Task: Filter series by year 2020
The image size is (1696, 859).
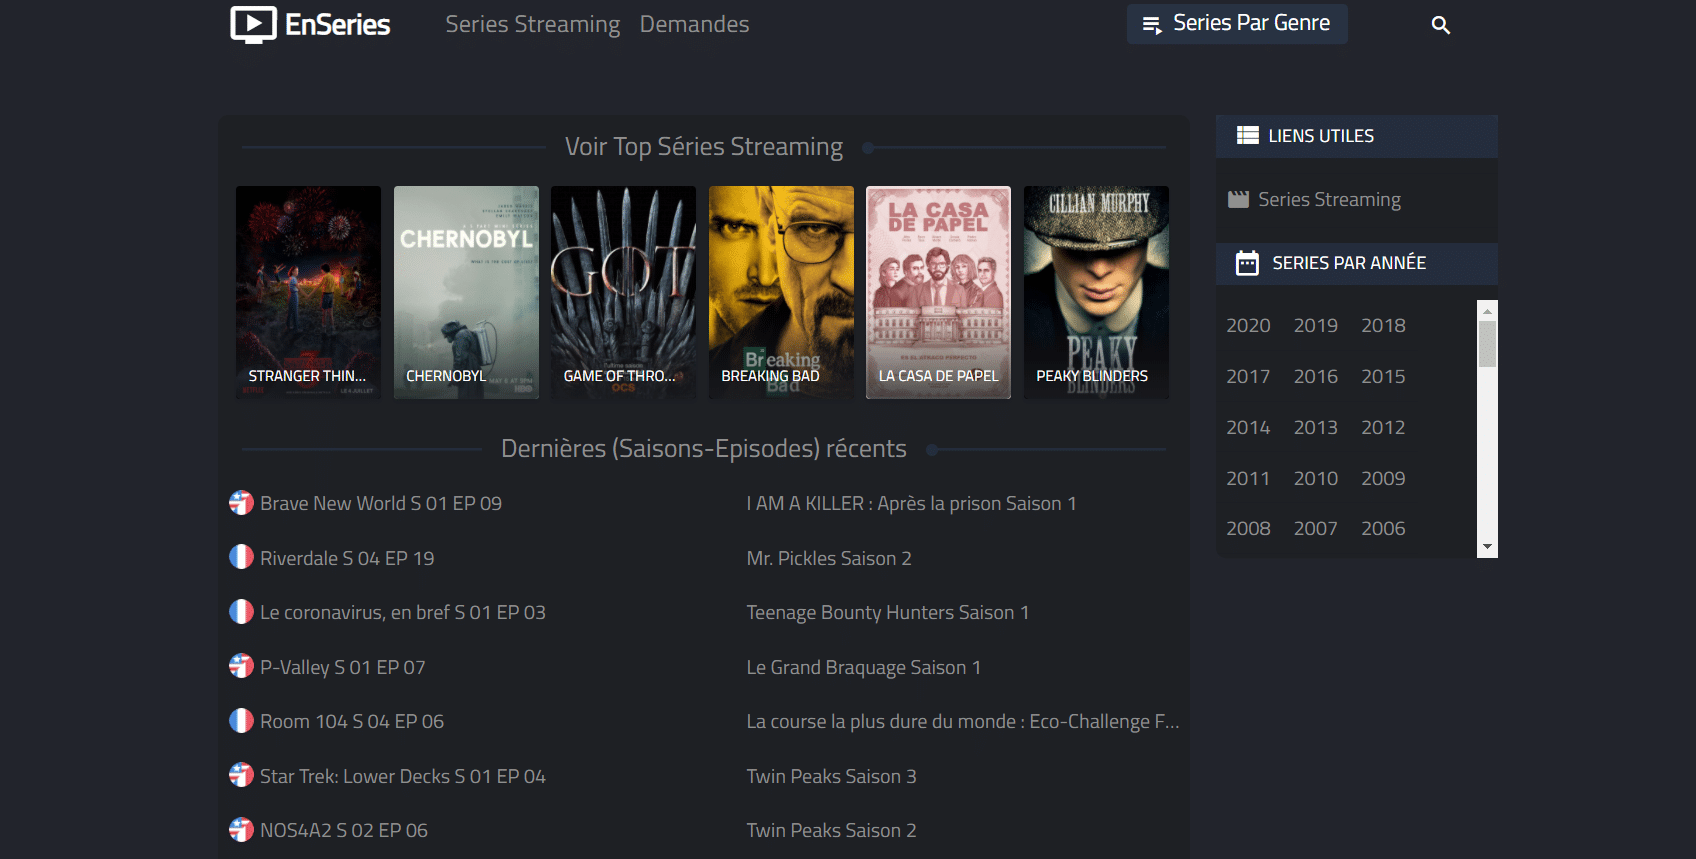Action: 1248,326
